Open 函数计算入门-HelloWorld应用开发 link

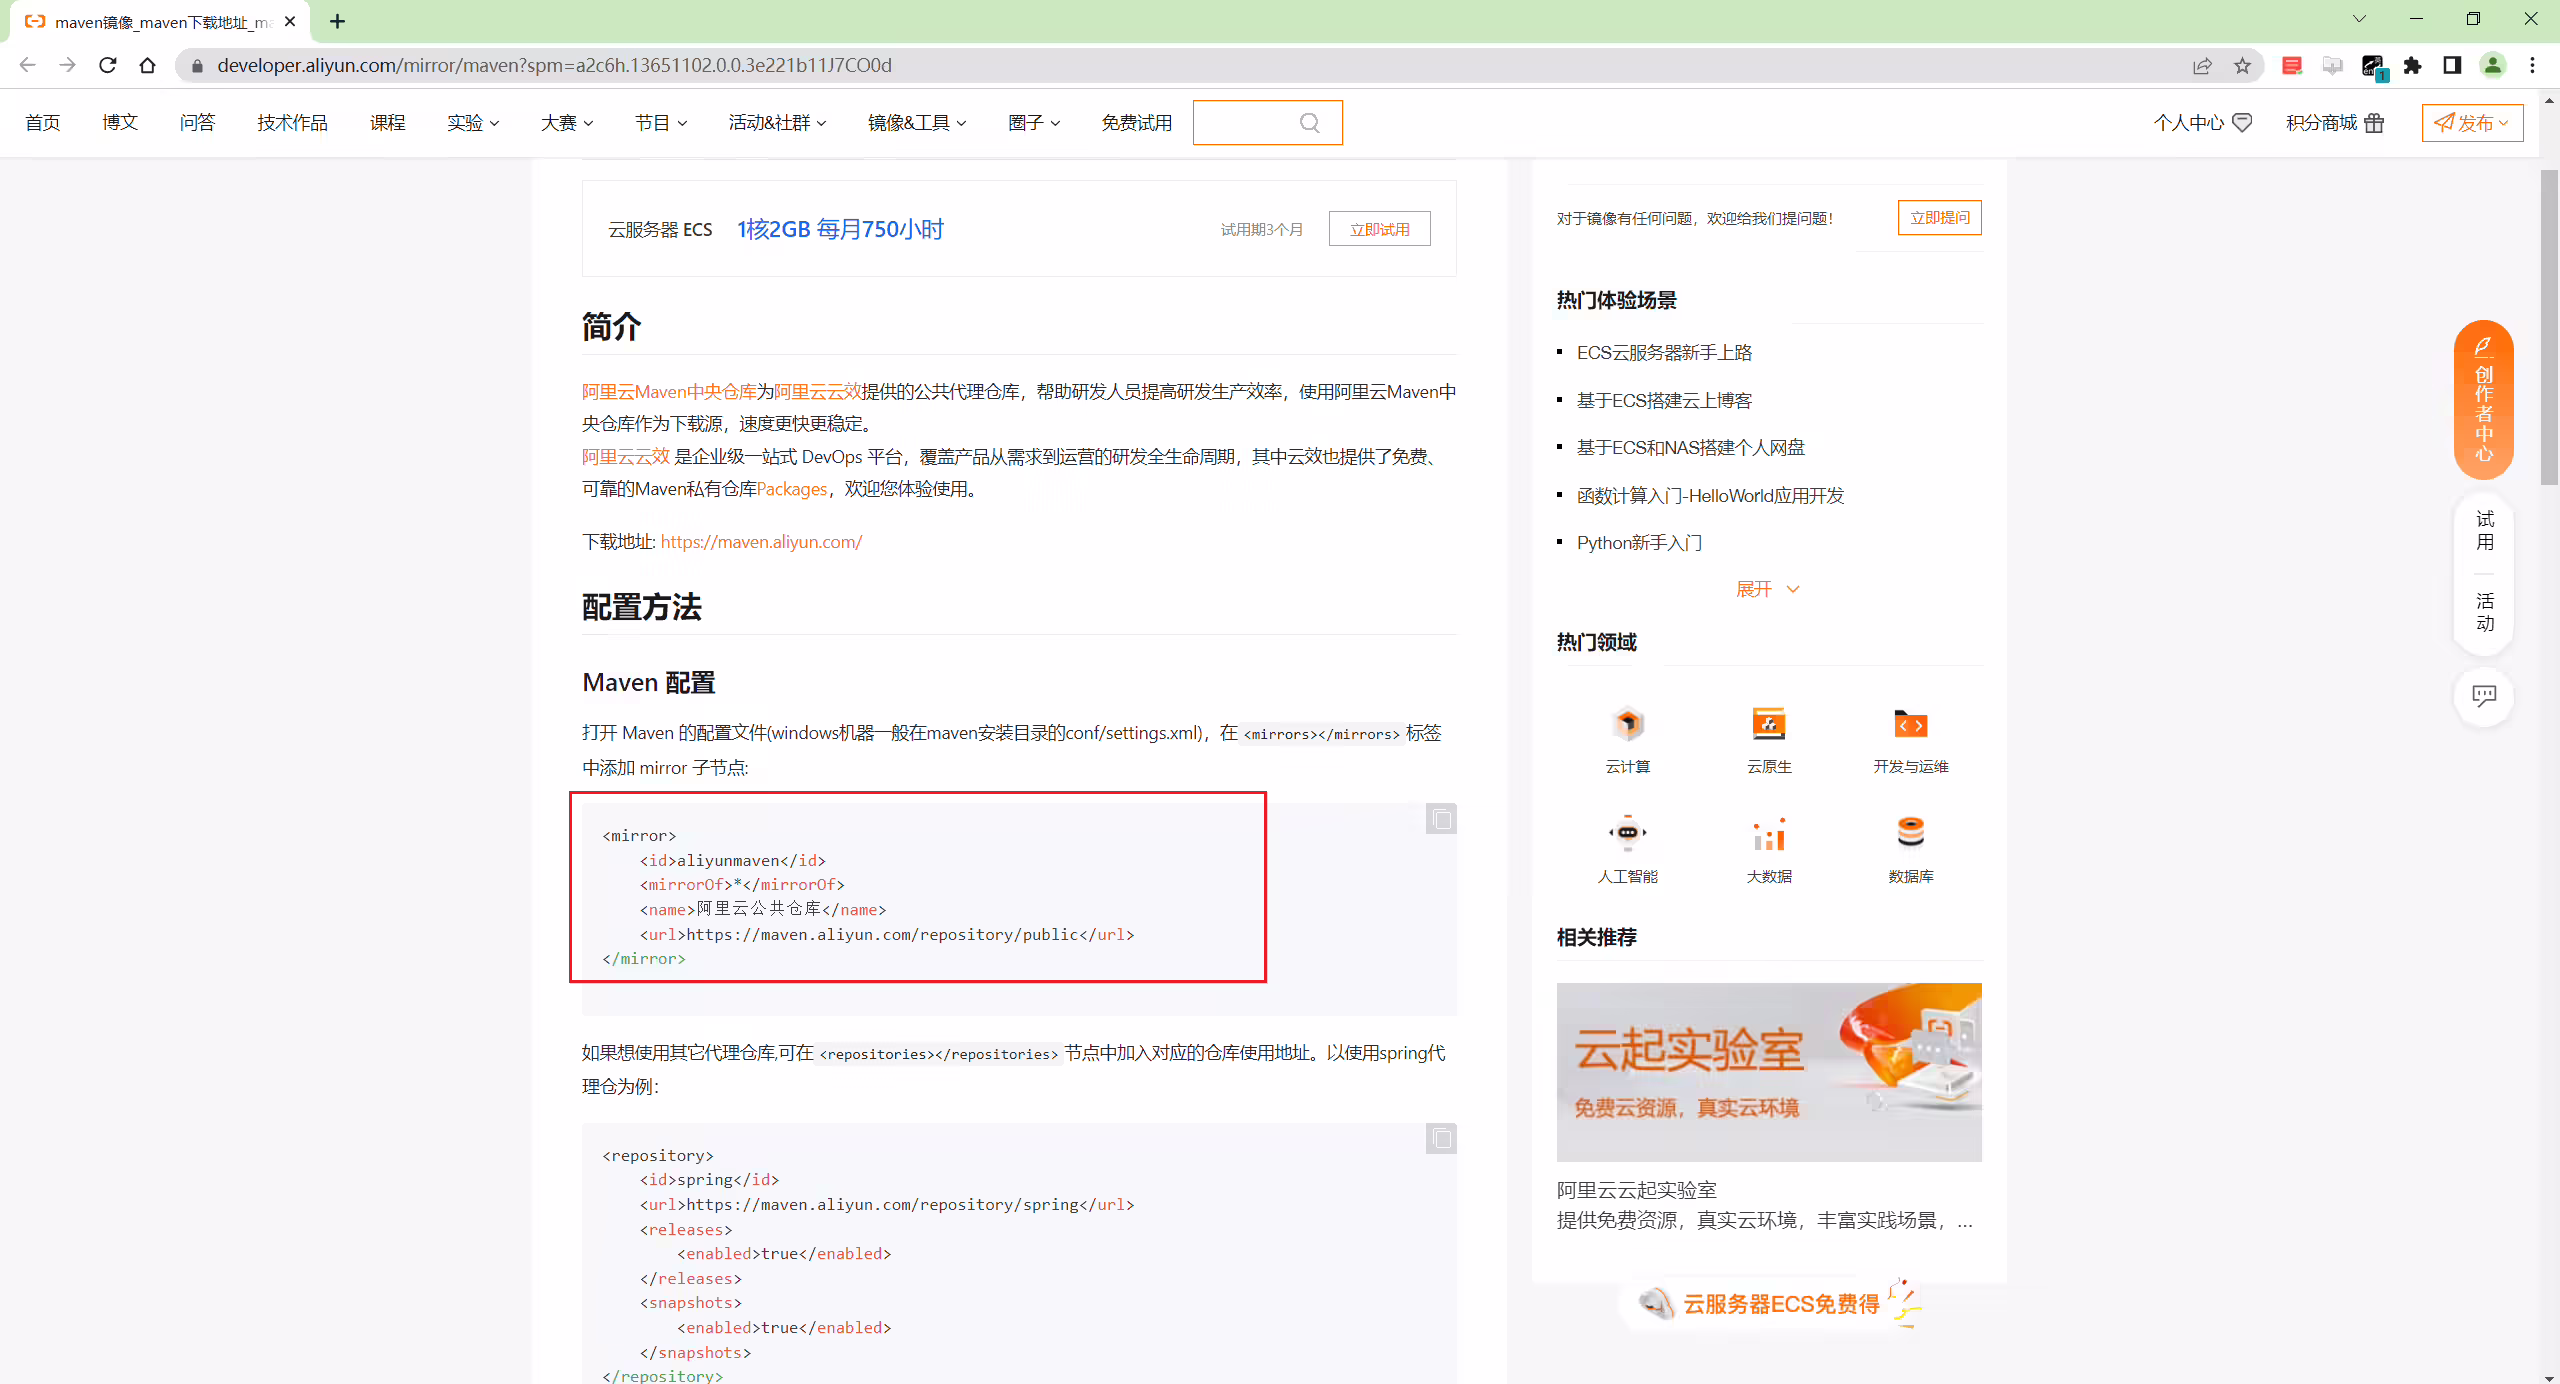tap(1710, 496)
